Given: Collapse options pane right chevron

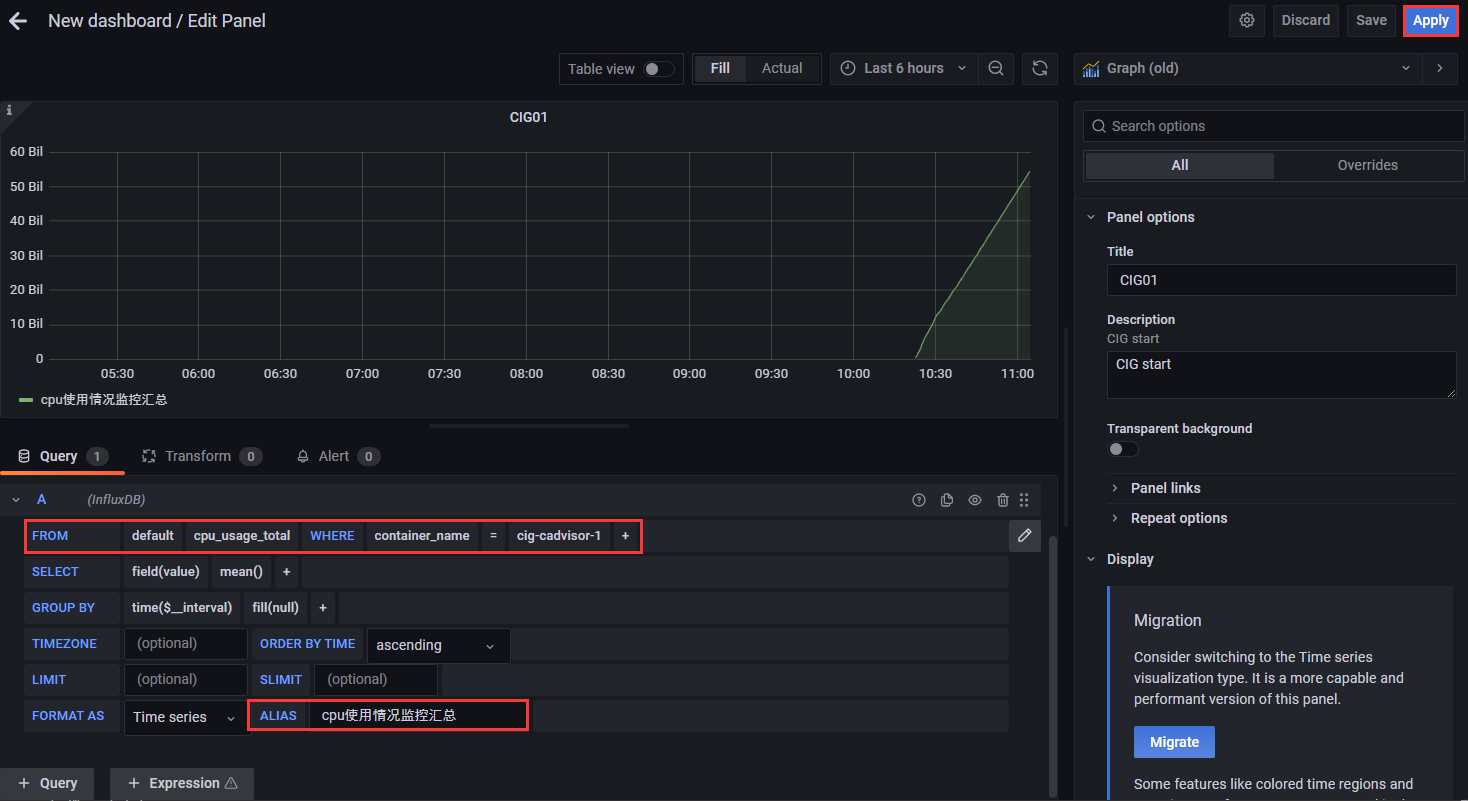Looking at the screenshot, I should [x=1440, y=68].
